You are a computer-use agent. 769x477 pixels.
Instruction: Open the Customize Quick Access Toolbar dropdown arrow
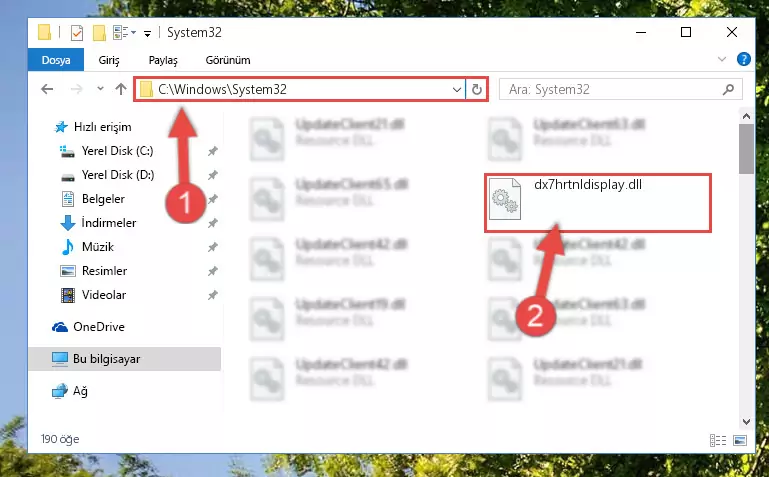point(147,33)
